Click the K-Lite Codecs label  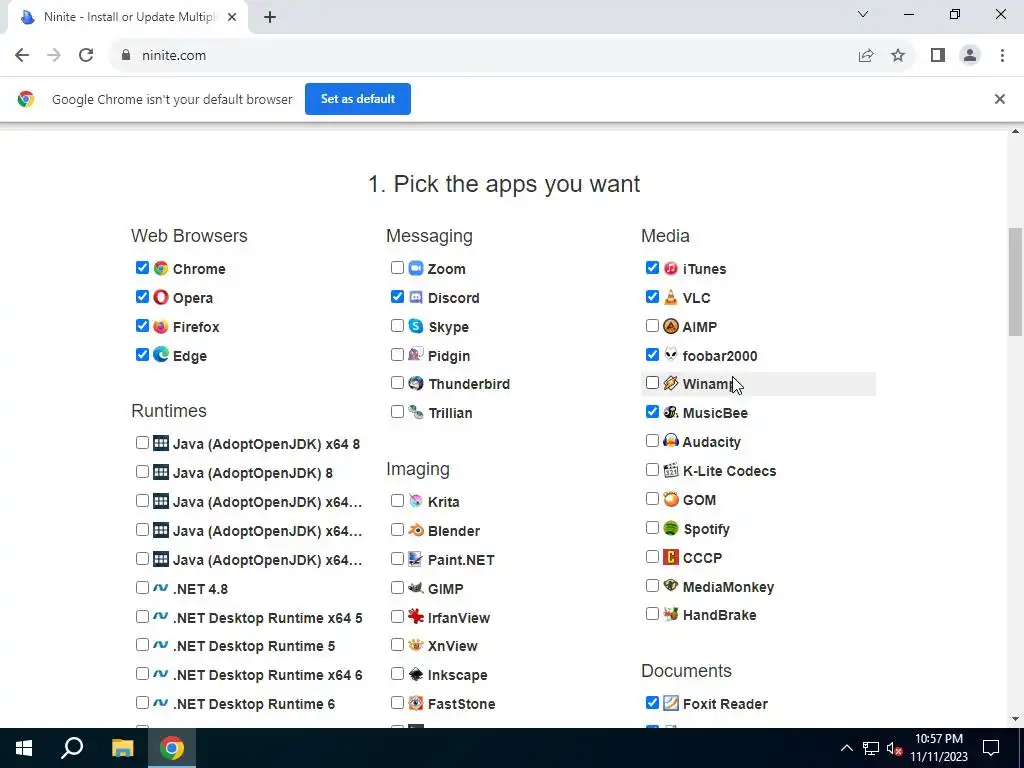pos(729,471)
